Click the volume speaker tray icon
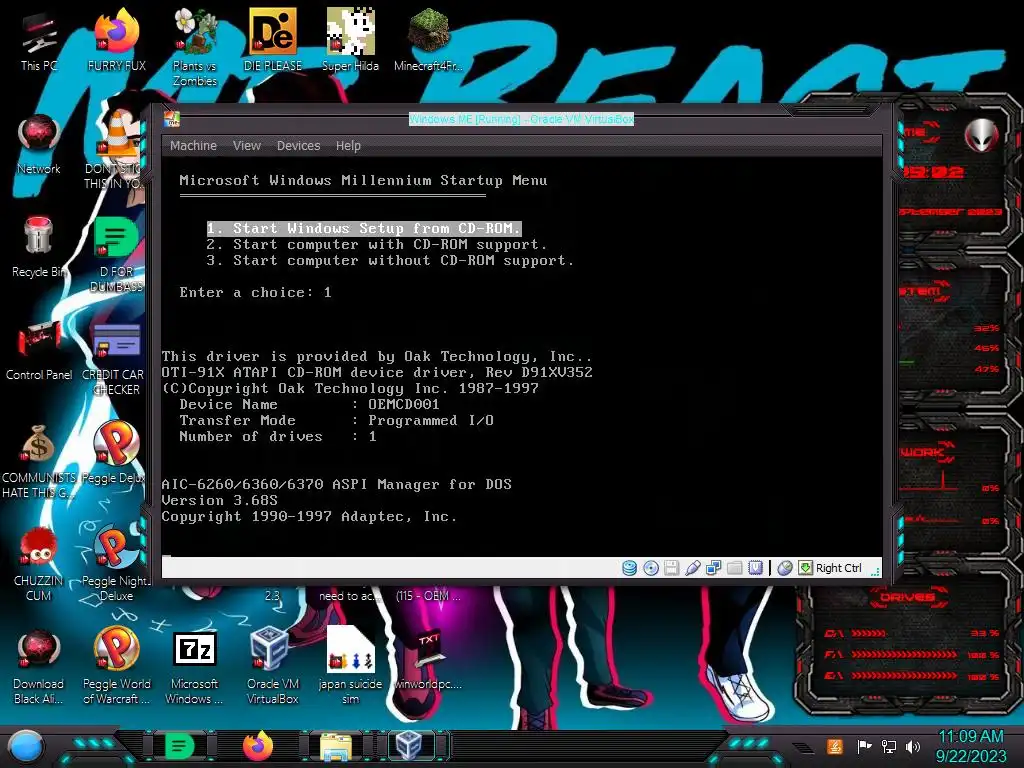This screenshot has height=768, width=1024. tap(913, 746)
